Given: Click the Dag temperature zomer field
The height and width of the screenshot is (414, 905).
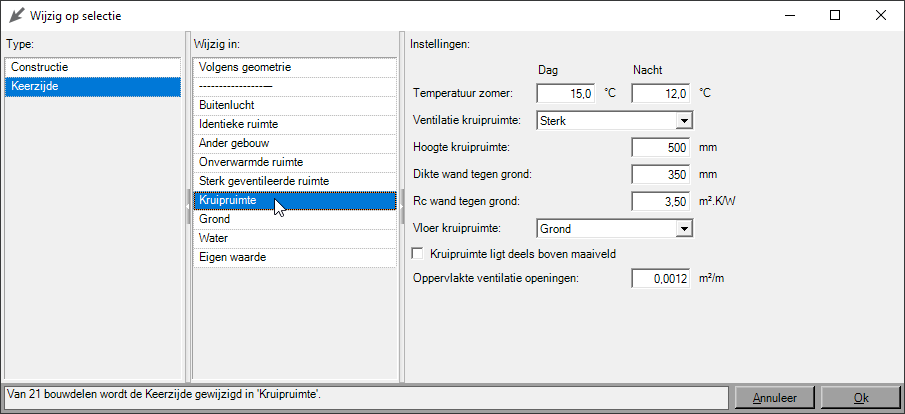Looking at the screenshot, I should coord(565,94).
